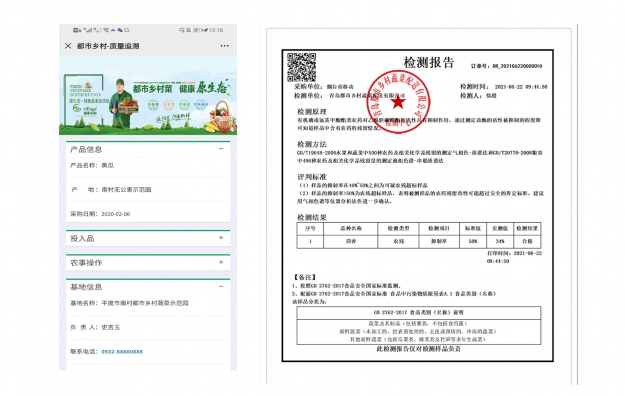
Task: Click the 50% standard value cell
Action: point(473,241)
